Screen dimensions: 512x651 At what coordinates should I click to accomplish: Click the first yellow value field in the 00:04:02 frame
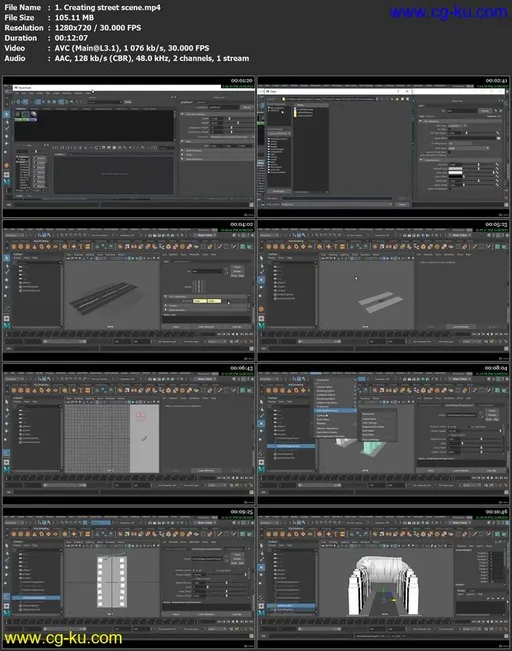click(200, 301)
